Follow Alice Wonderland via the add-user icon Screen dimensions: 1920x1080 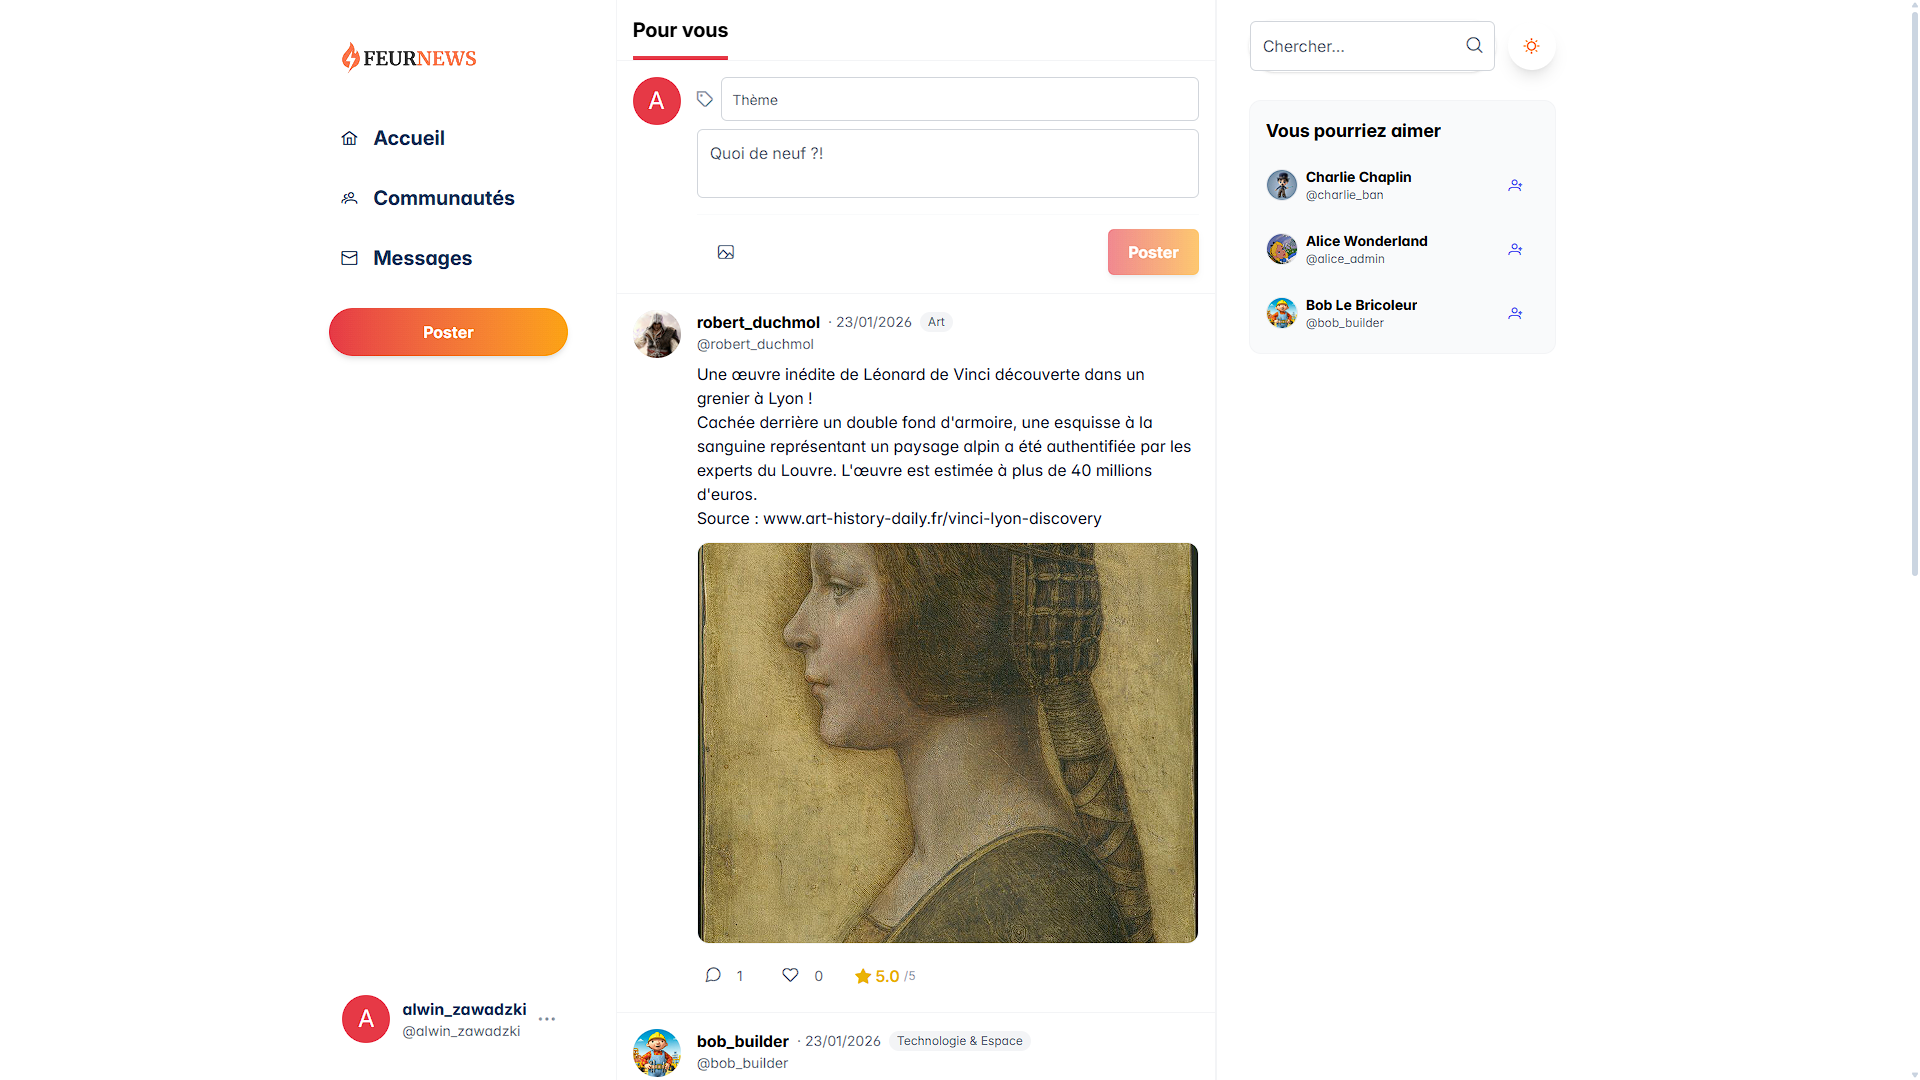tap(1514, 249)
